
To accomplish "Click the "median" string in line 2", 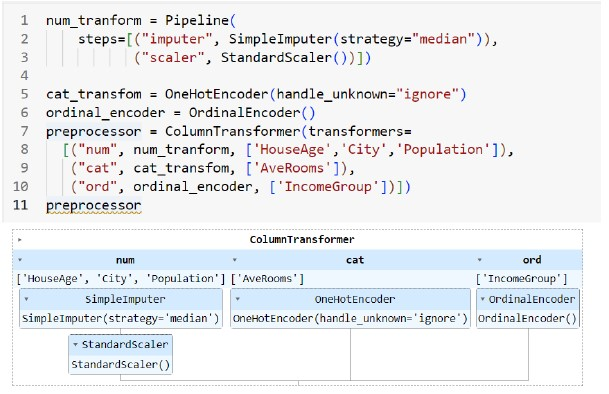I will [x=443, y=39].
